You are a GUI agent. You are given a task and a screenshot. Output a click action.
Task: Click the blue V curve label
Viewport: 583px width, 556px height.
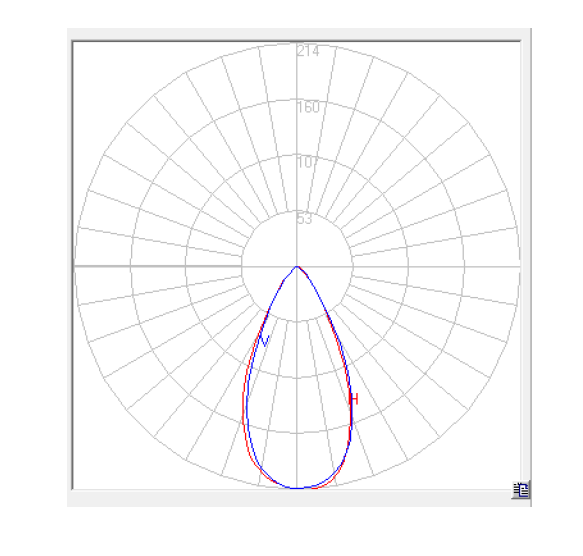click(x=264, y=341)
